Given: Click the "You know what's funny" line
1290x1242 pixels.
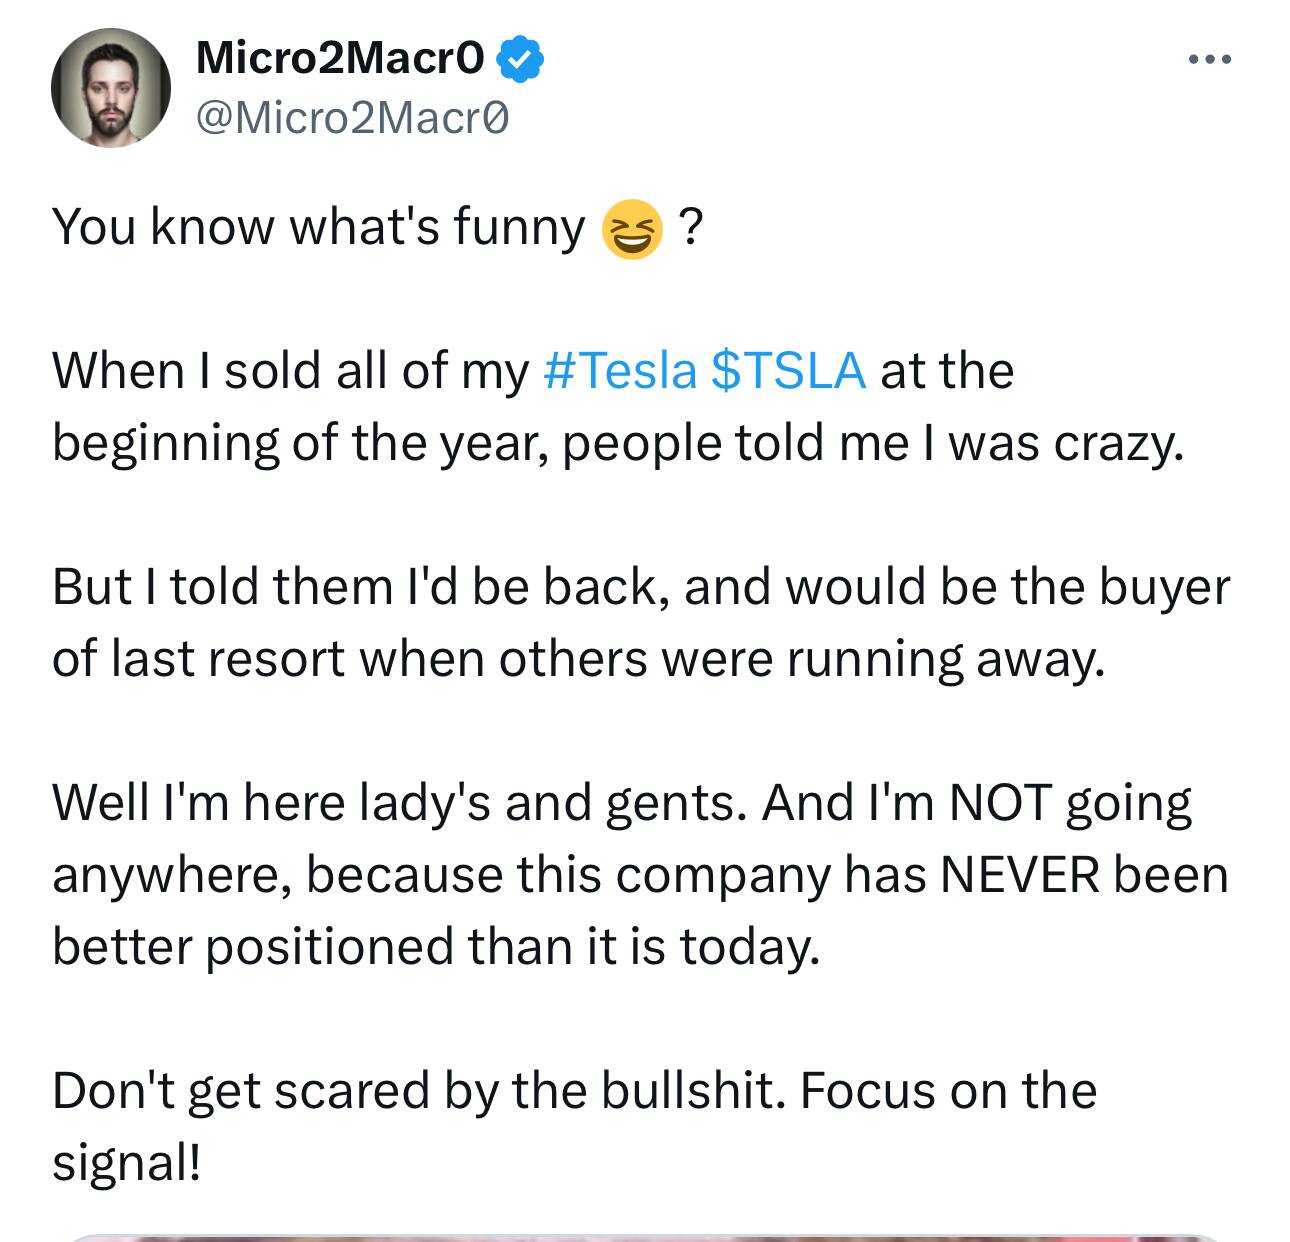Looking at the screenshot, I should pyautogui.click(x=318, y=227).
